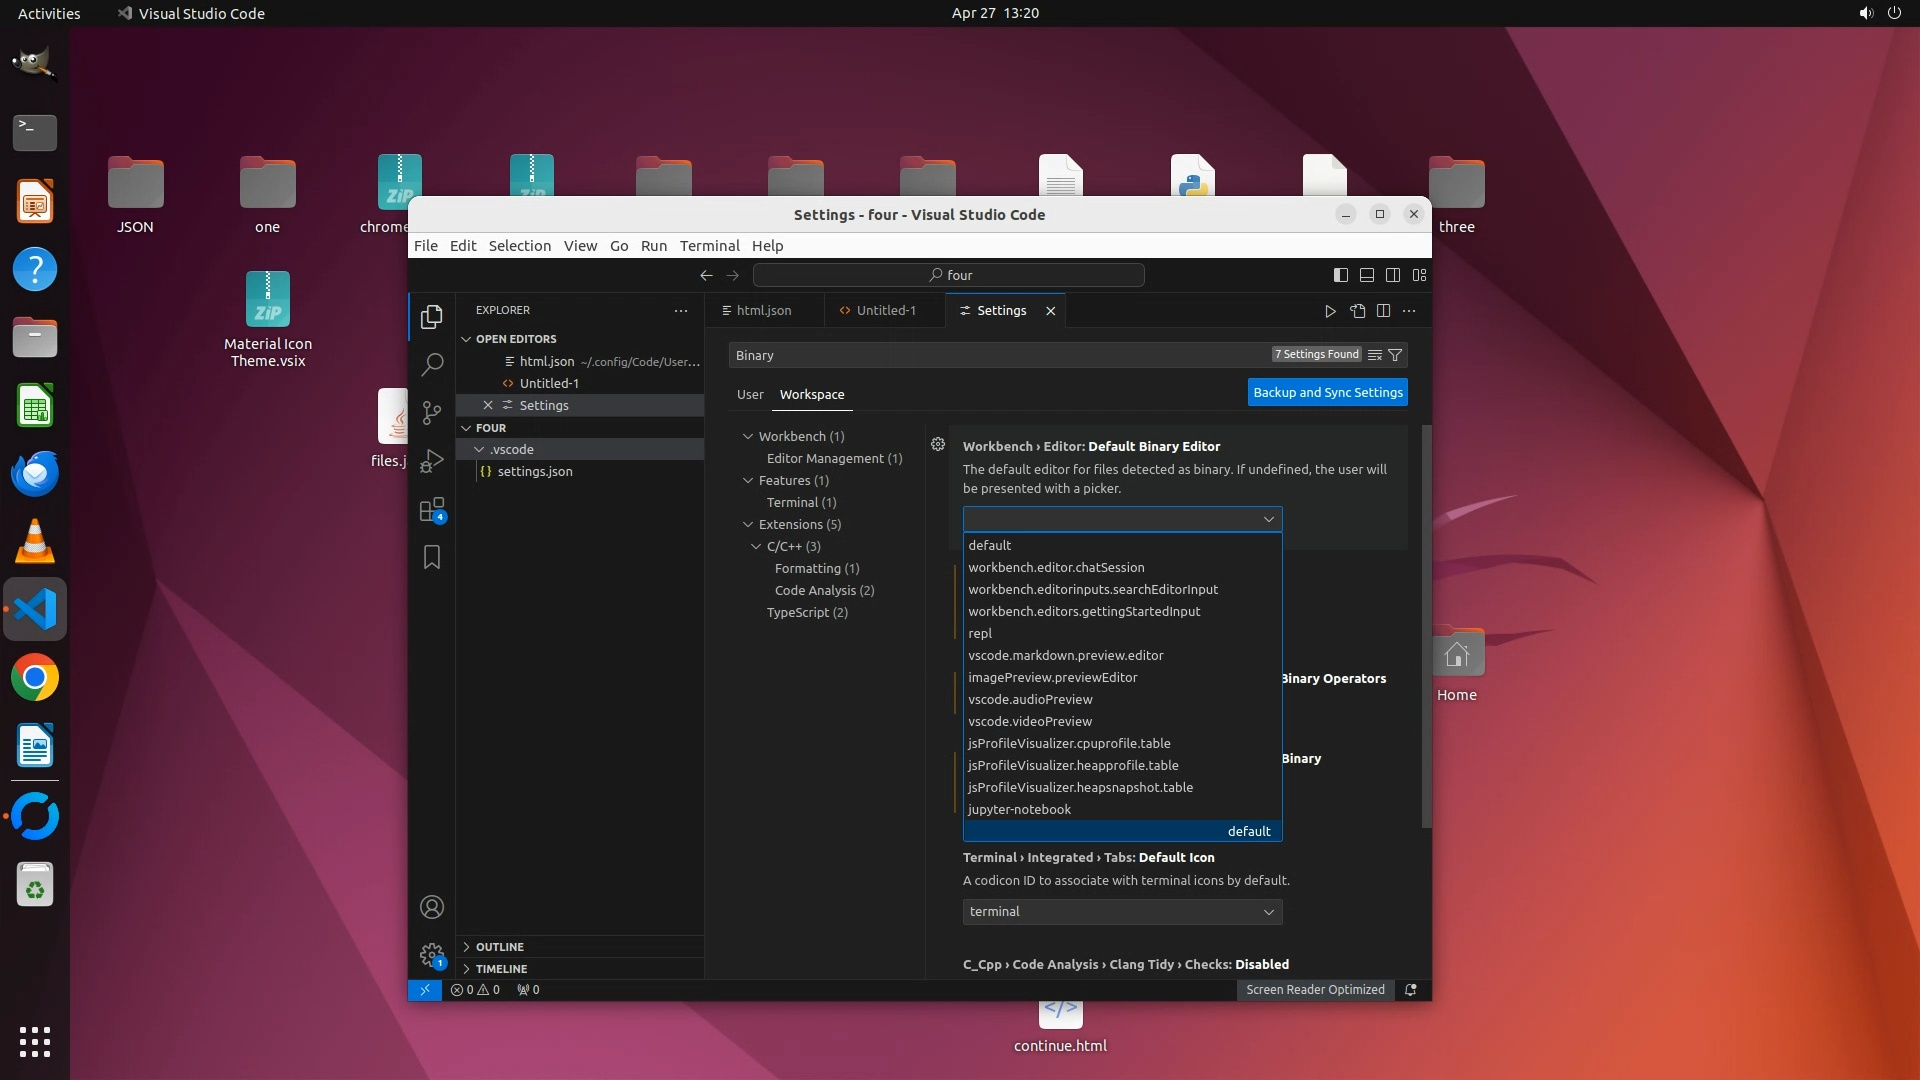Open settings filter funnel icon
1920x1080 pixels.
click(x=1395, y=355)
